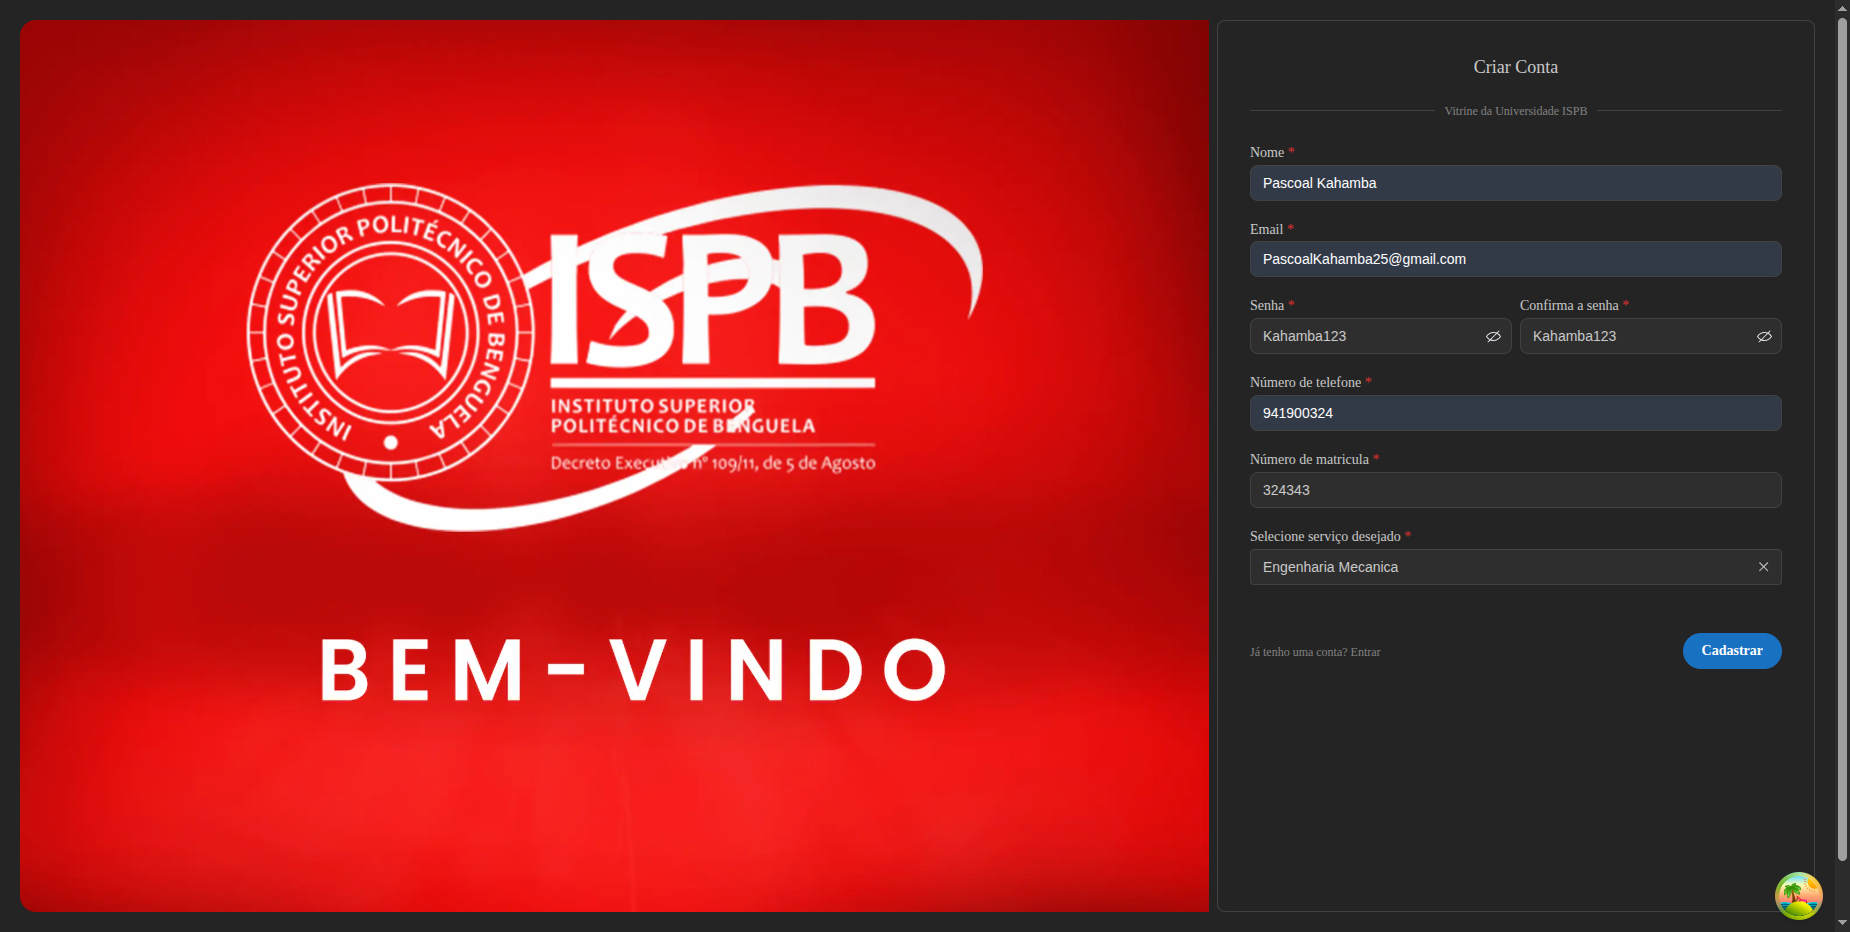1850x932 pixels.
Task: Click the scrollbar up arrow
Action: pos(1842,8)
